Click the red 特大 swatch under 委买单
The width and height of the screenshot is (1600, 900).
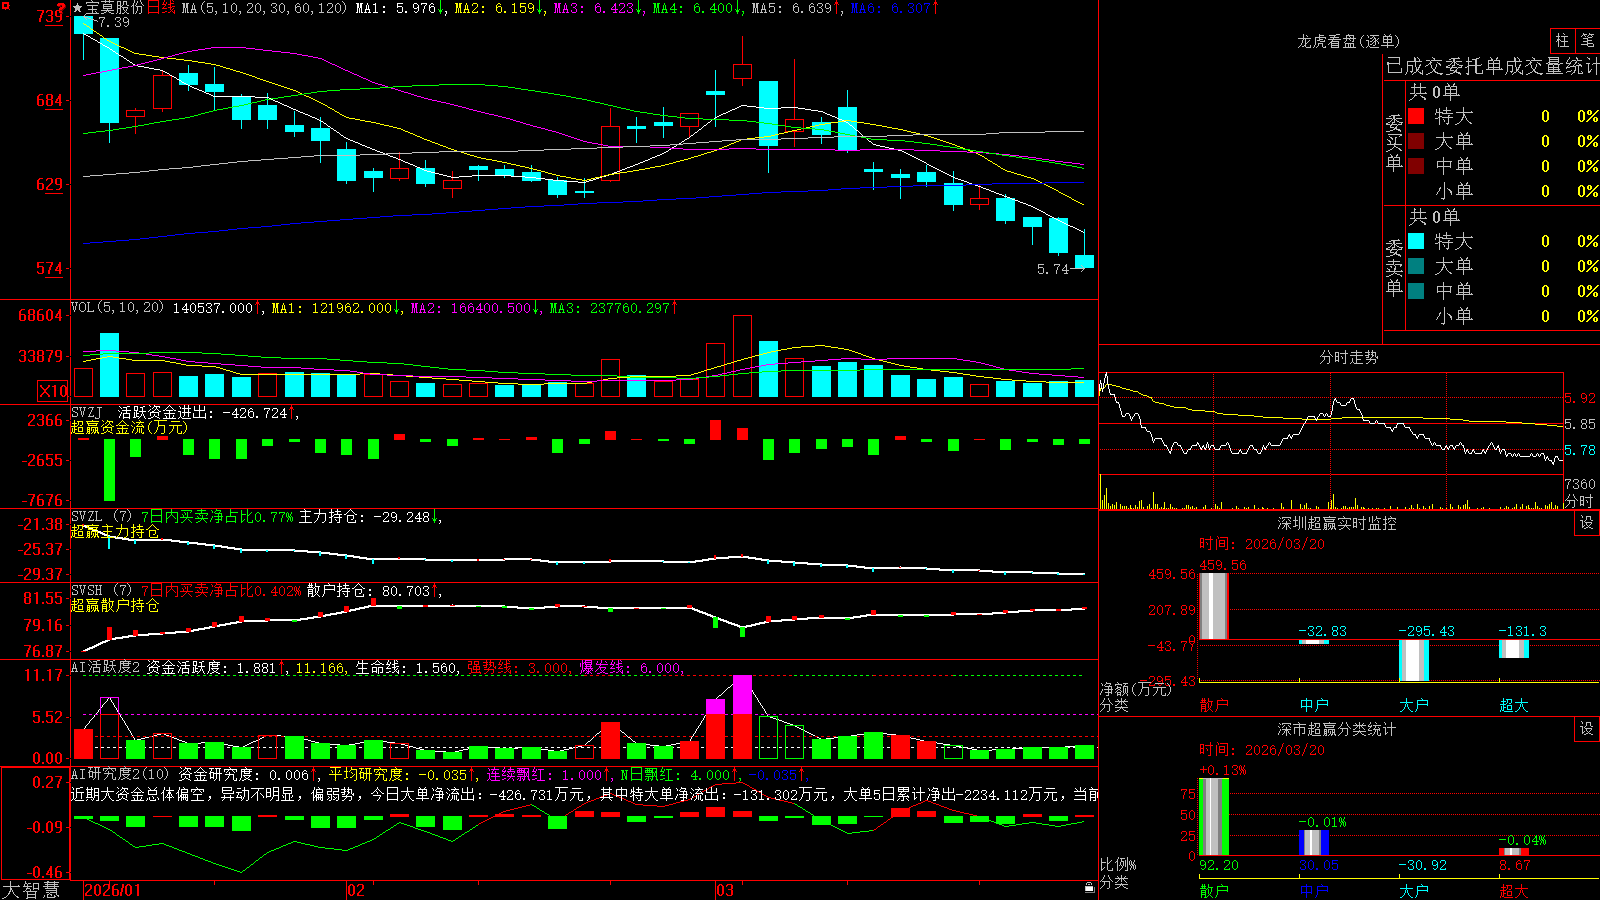click(x=1416, y=116)
